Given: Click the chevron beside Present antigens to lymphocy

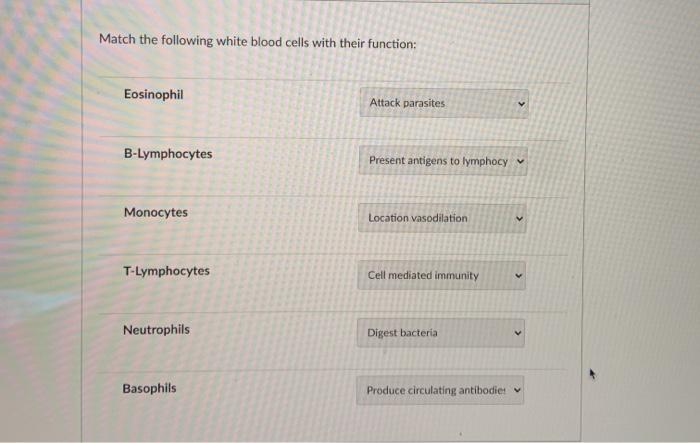Looking at the screenshot, I should (520, 161).
